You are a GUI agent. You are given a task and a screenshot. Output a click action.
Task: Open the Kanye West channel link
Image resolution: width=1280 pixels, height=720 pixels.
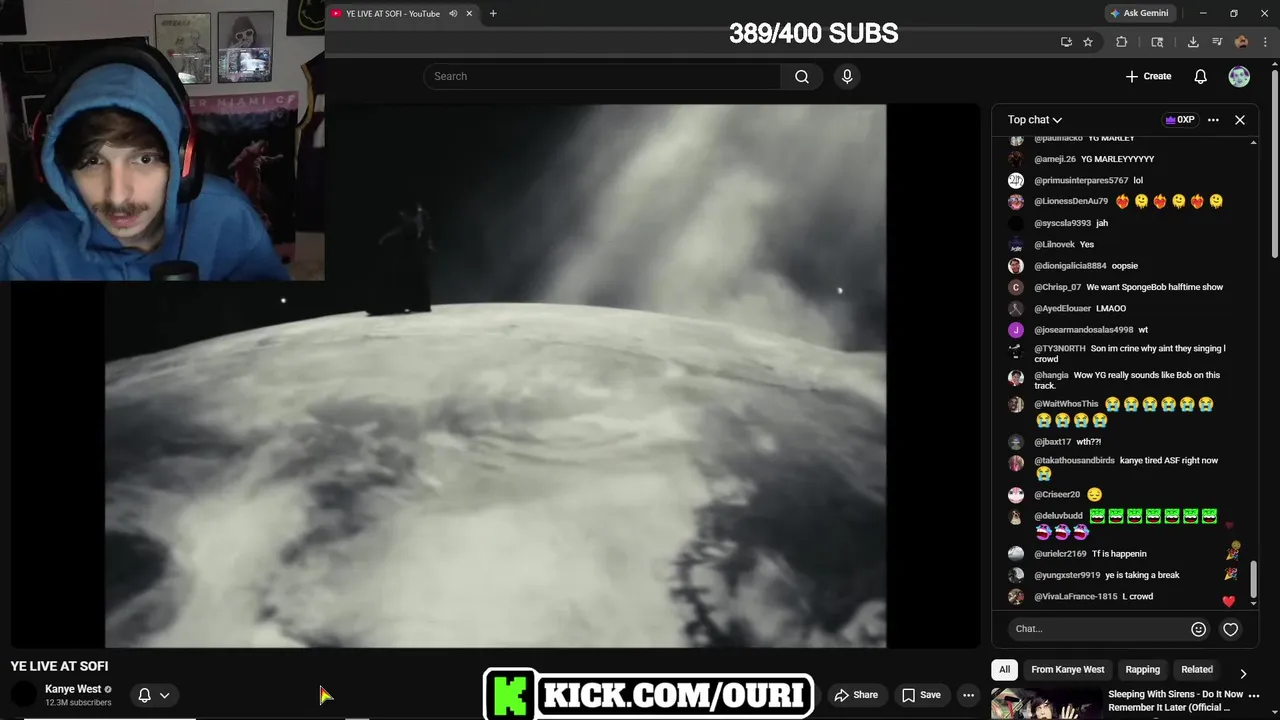point(73,689)
